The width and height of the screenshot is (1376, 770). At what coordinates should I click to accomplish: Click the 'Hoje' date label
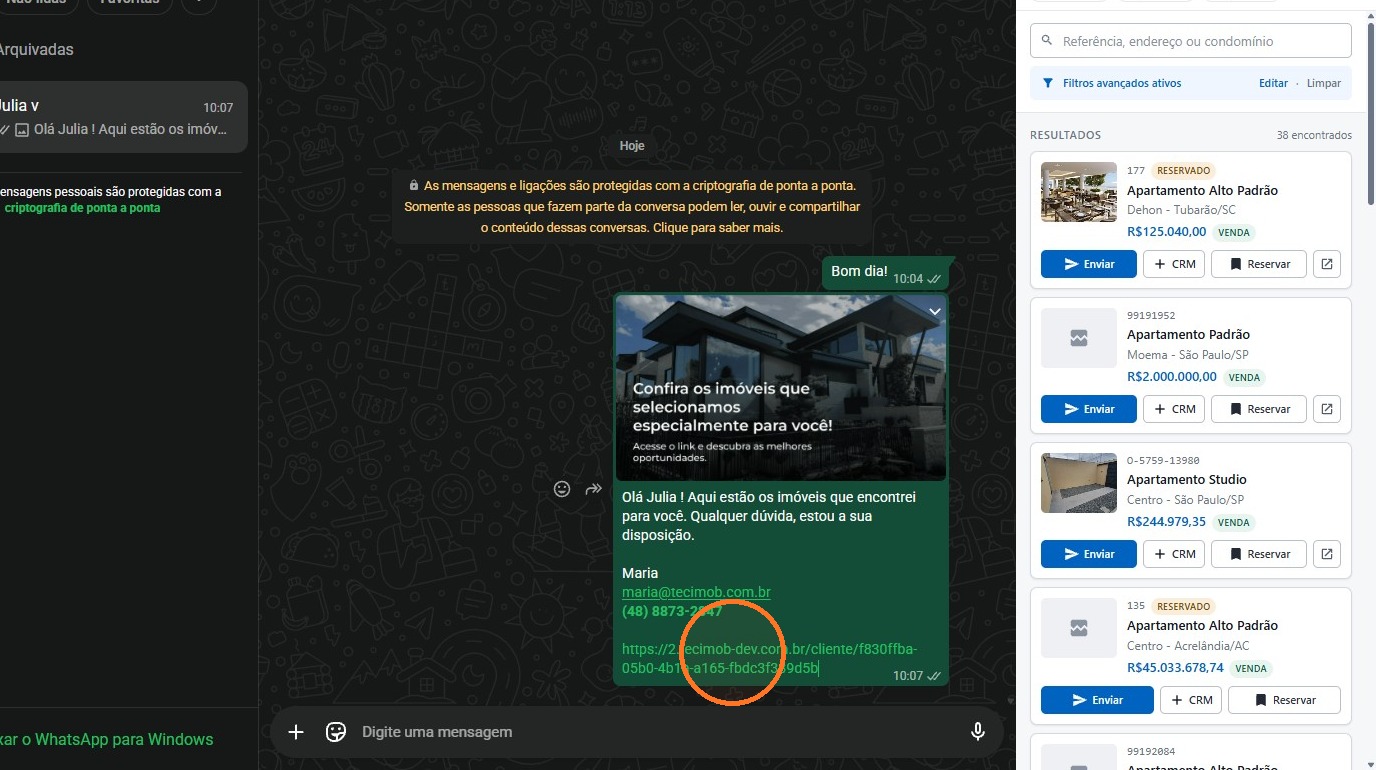632,146
